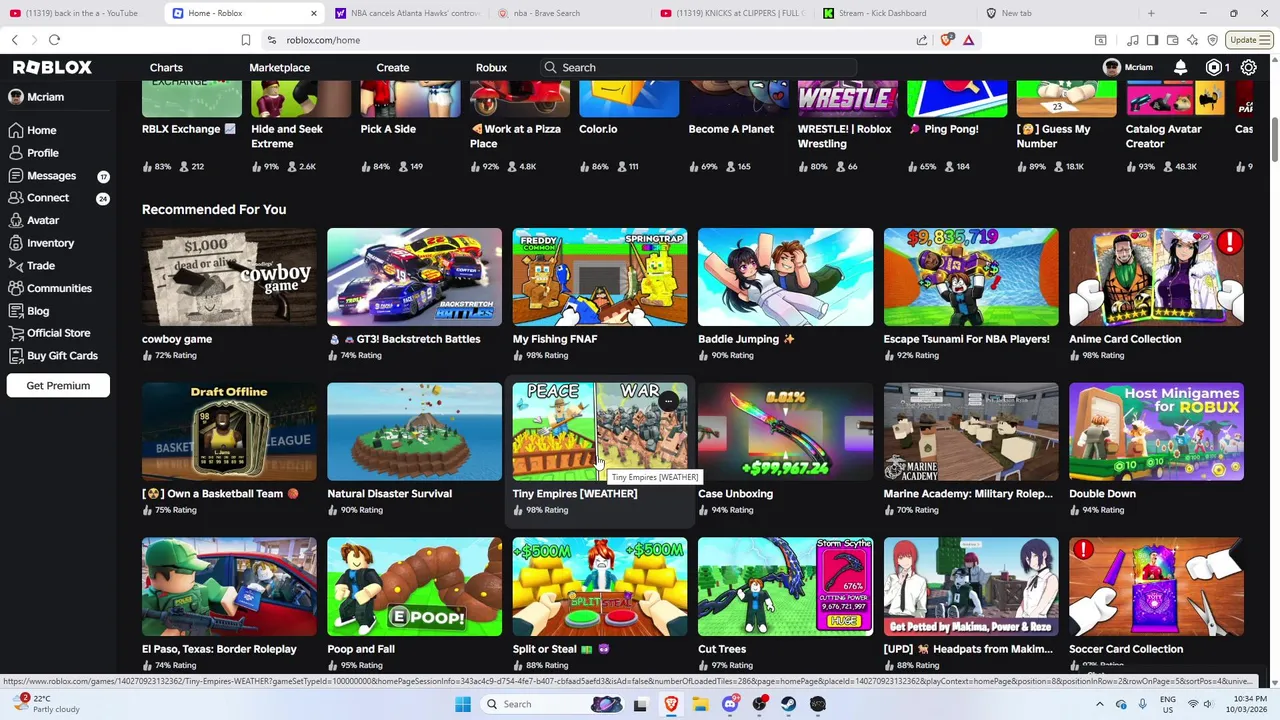Screen dimensions: 1280x720
Task: Open Roblox settings gear
Action: pos(1248,67)
